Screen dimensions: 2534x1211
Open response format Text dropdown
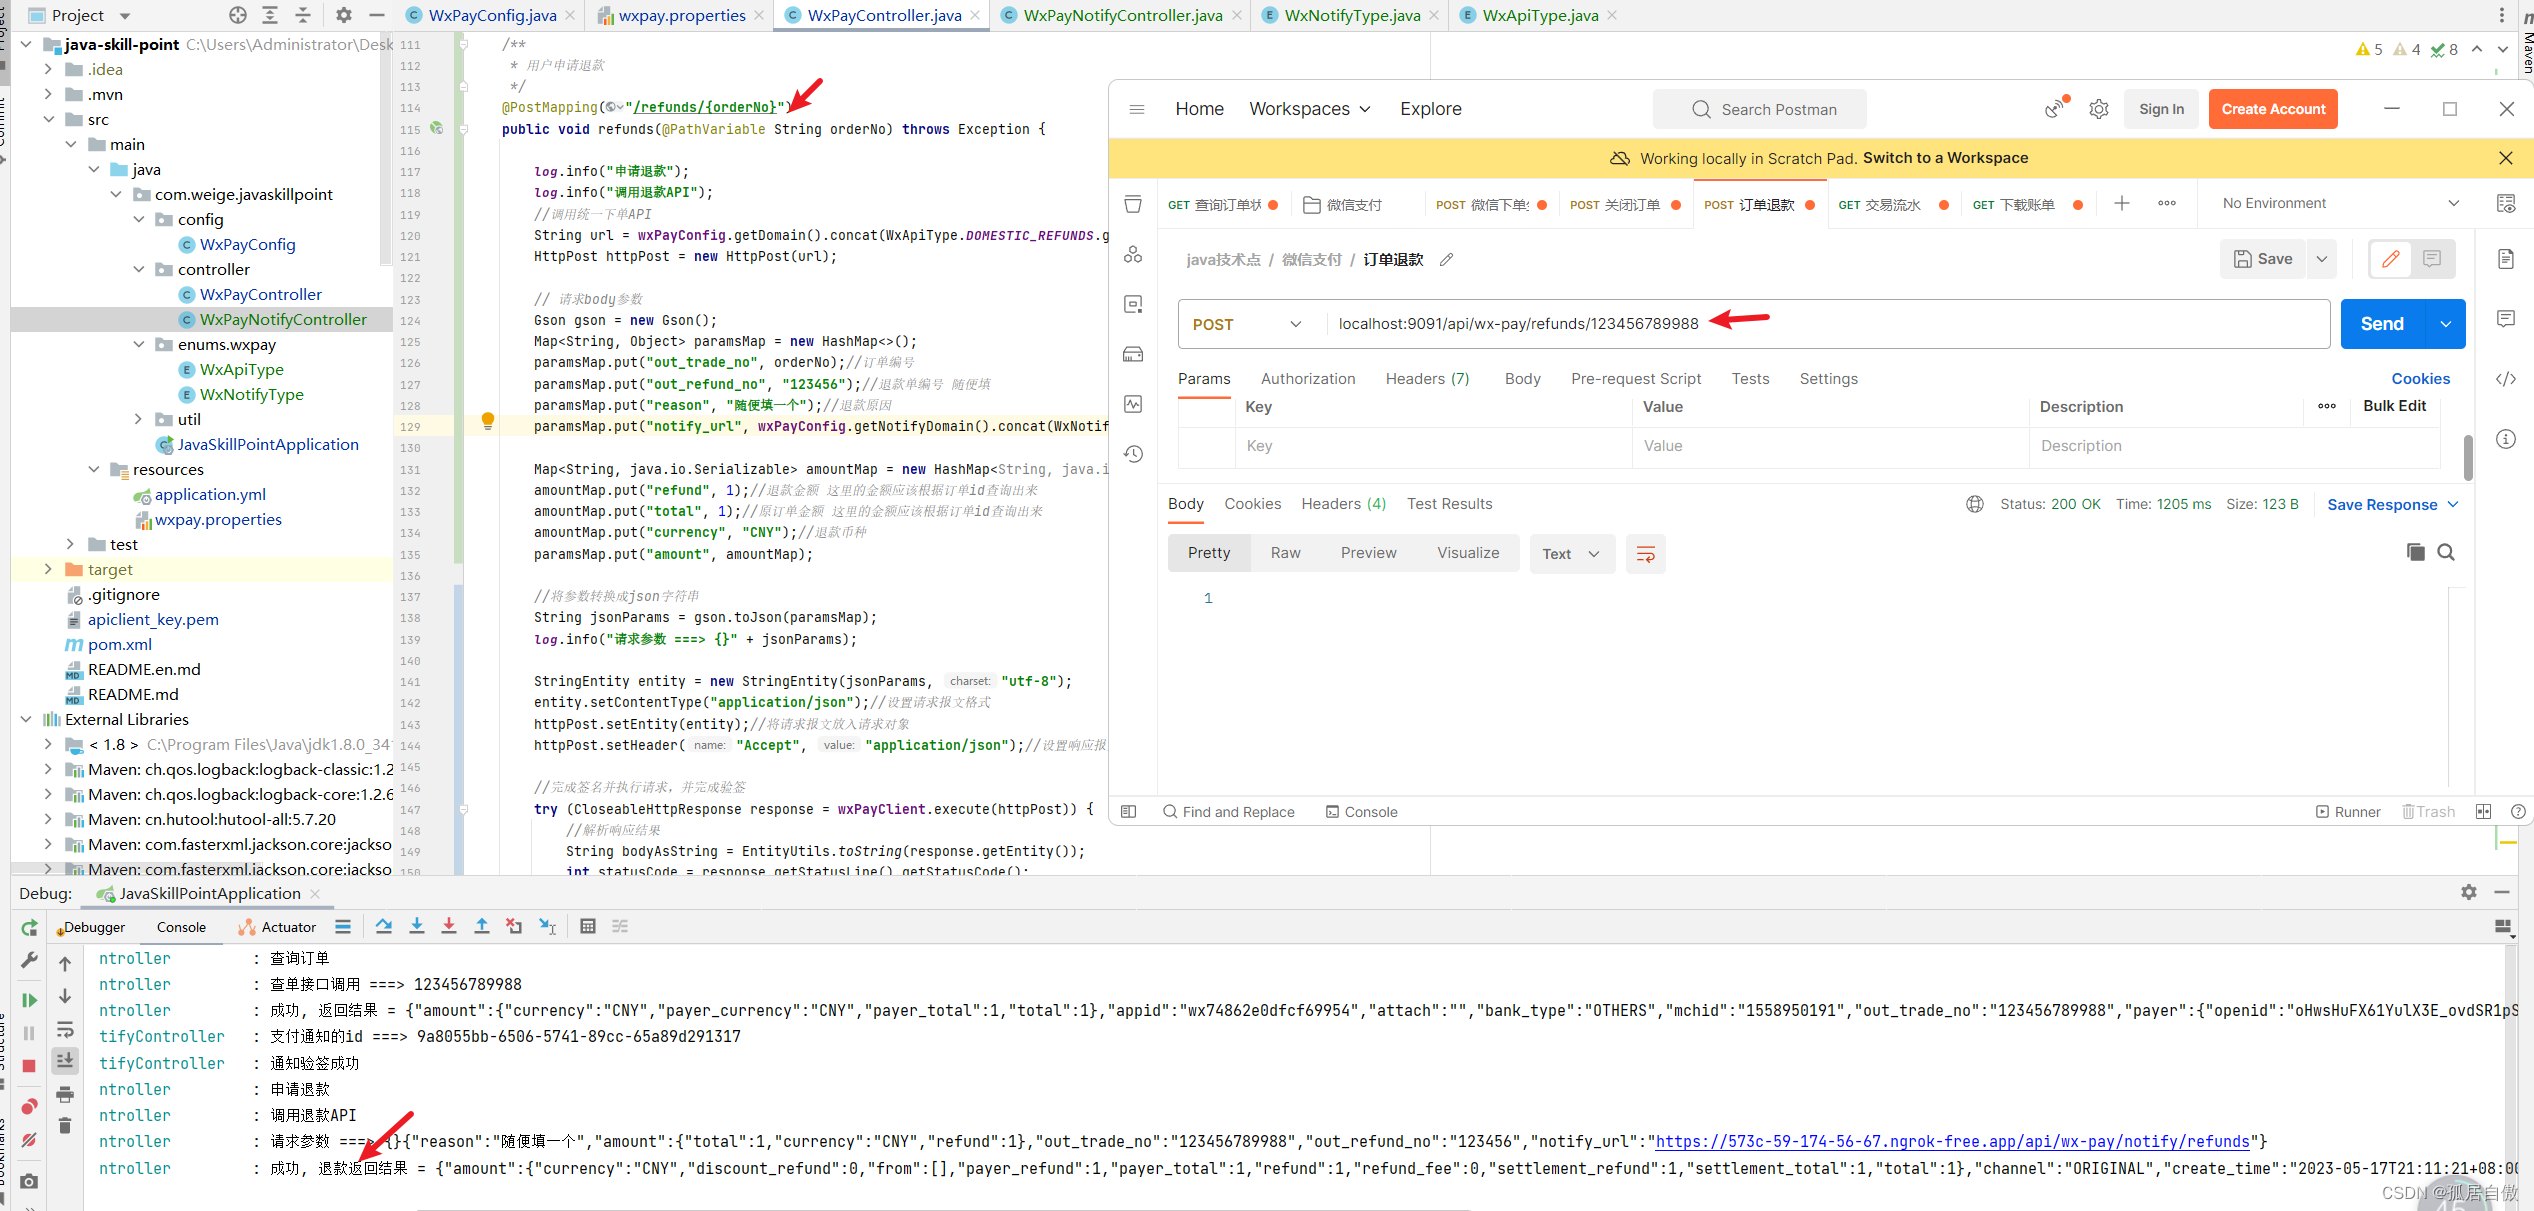(x=1572, y=554)
